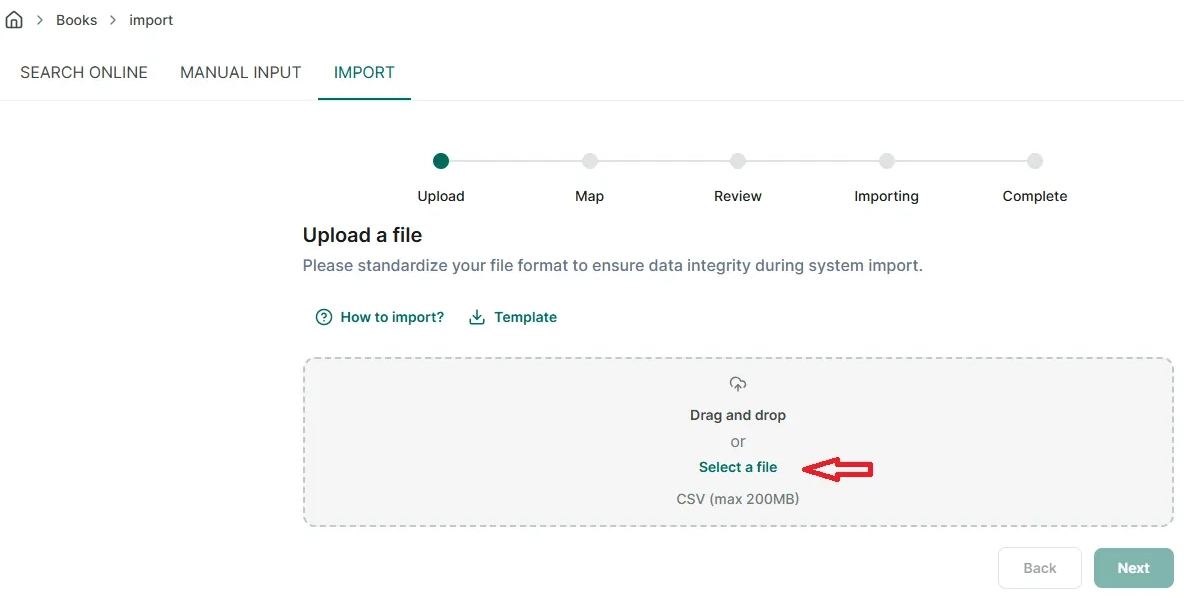This screenshot has width=1184, height=598.
Task: Click the cloud upload icon
Action: 738,384
